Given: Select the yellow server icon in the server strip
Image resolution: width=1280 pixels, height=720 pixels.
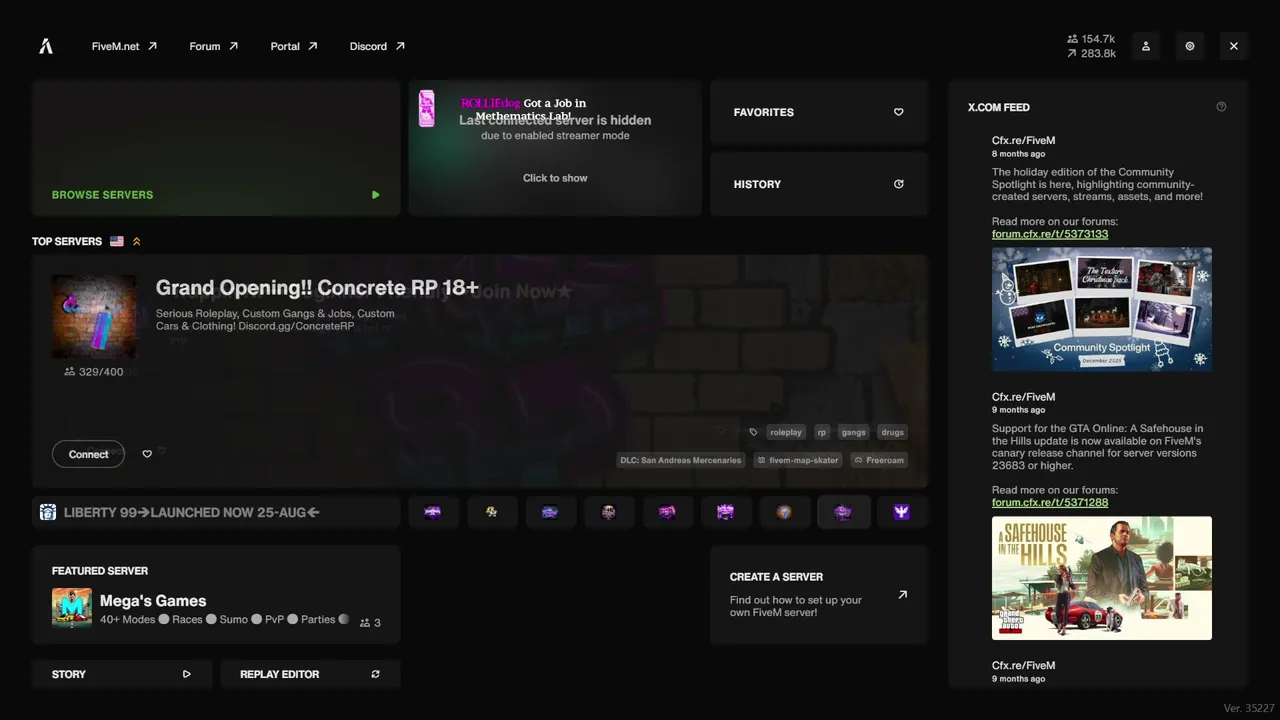Looking at the screenshot, I should tap(492, 512).
